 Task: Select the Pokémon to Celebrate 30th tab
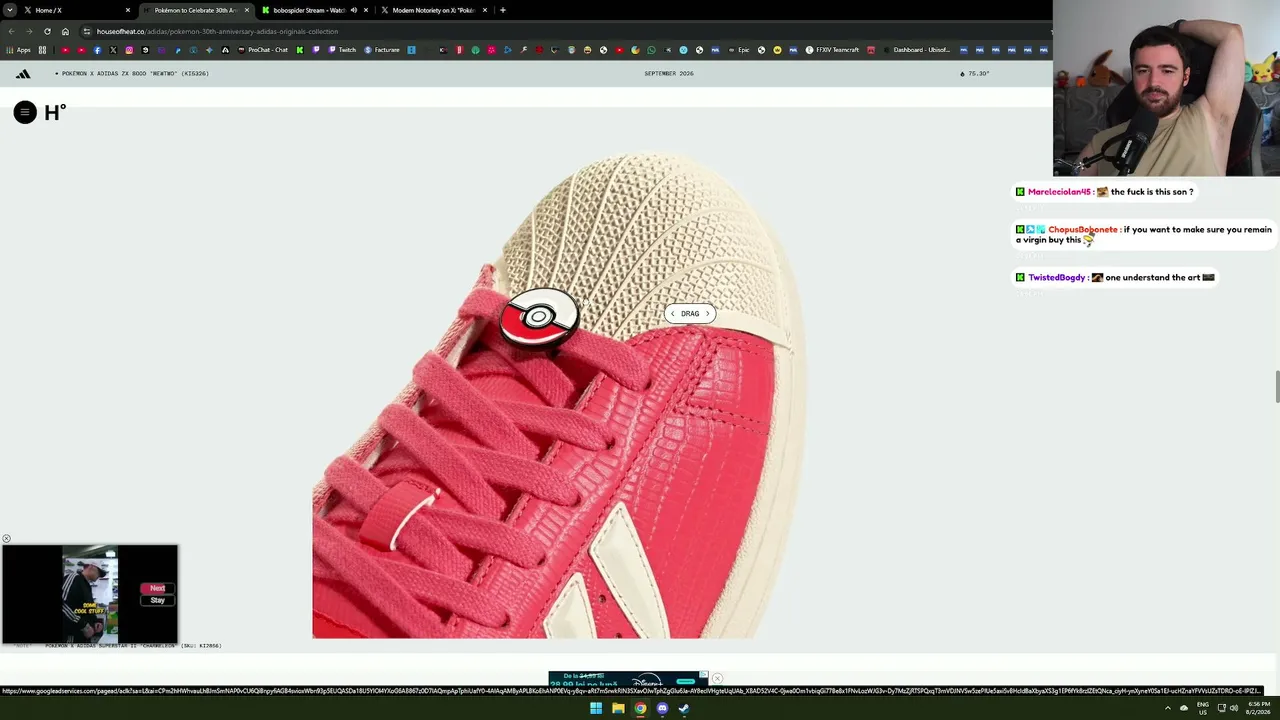[x=195, y=10]
